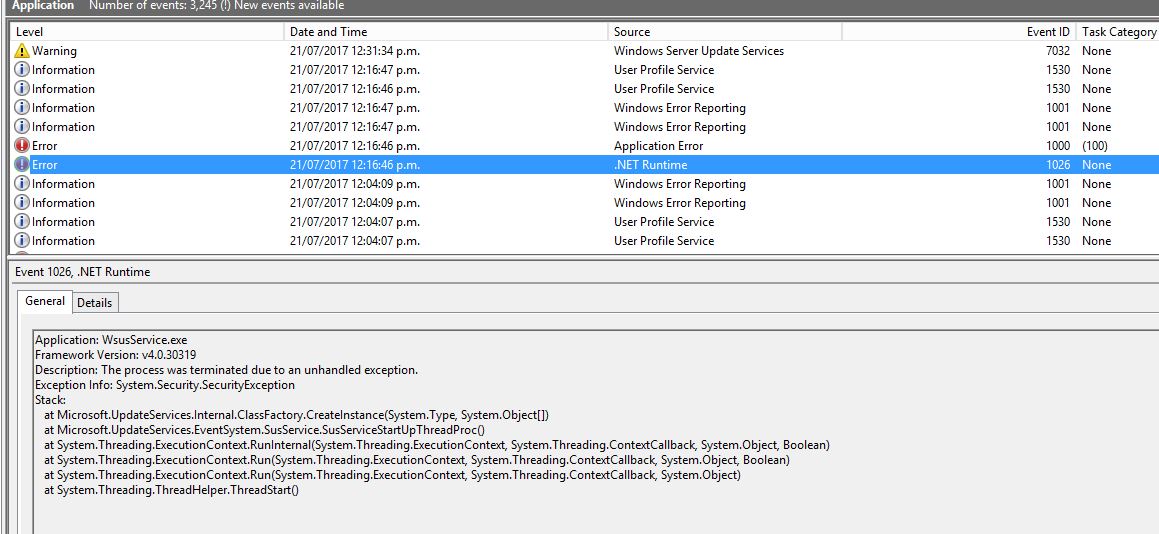1159x534 pixels.
Task: Sort by the Level column header
Action: (147, 32)
